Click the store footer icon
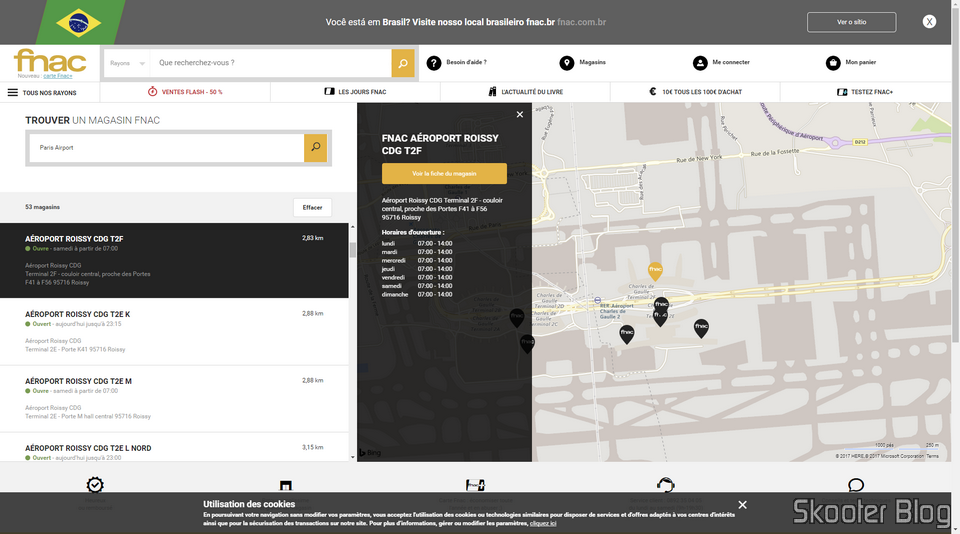The image size is (960, 534). [285, 485]
